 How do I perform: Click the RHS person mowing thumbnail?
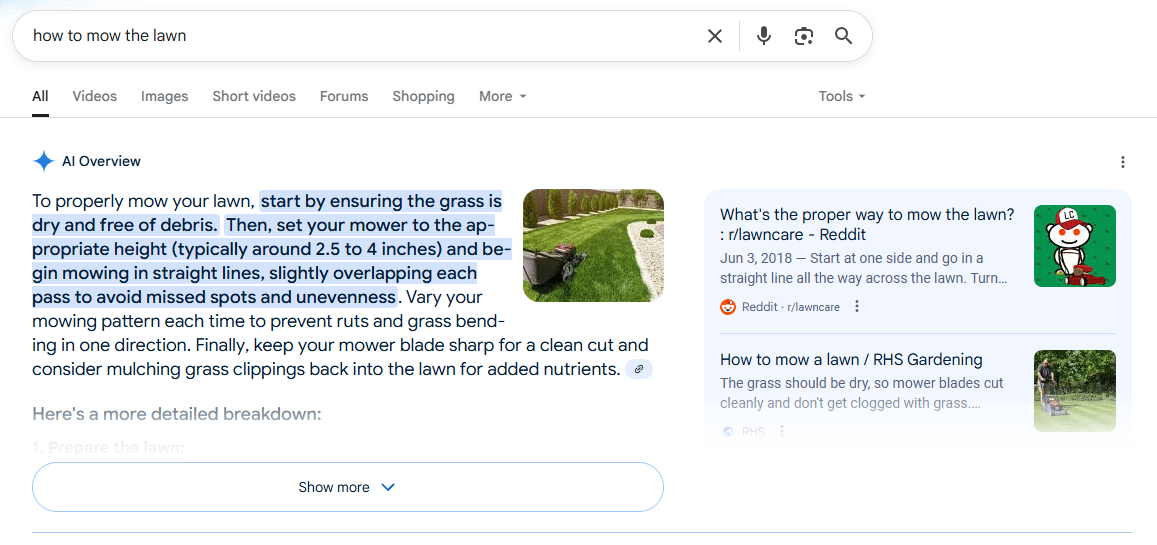tap(1075, 391)
